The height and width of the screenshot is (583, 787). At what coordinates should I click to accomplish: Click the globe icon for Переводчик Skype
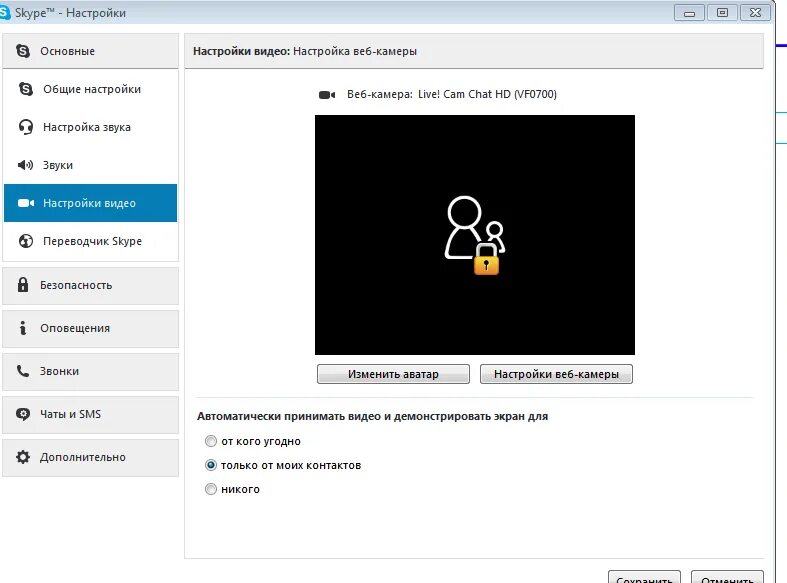point(26,241)
